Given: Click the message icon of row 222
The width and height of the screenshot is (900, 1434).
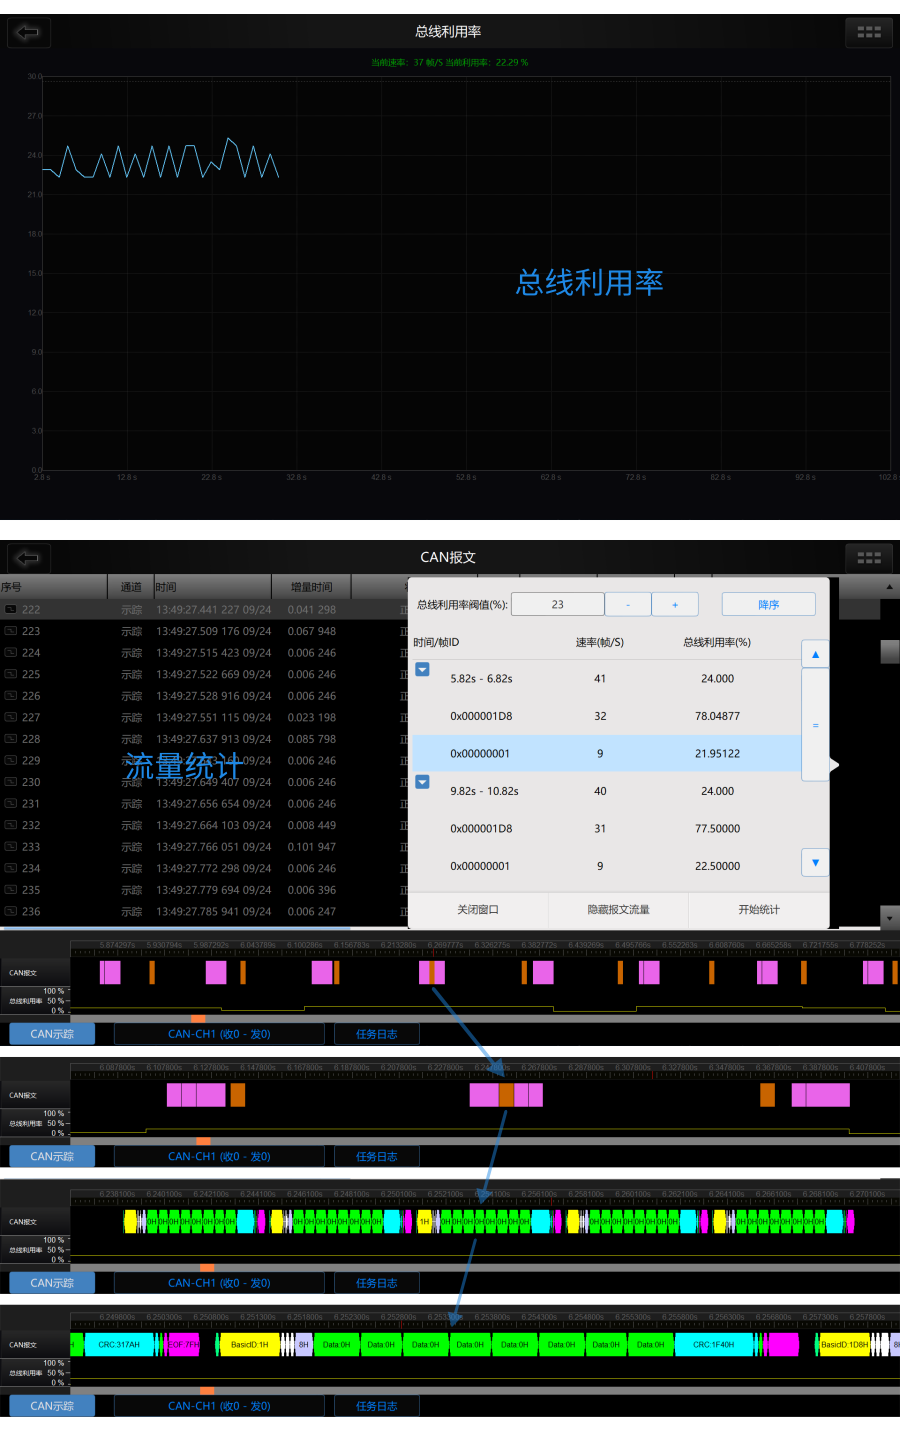Looking at the screenshot, I should coord(10,609).
